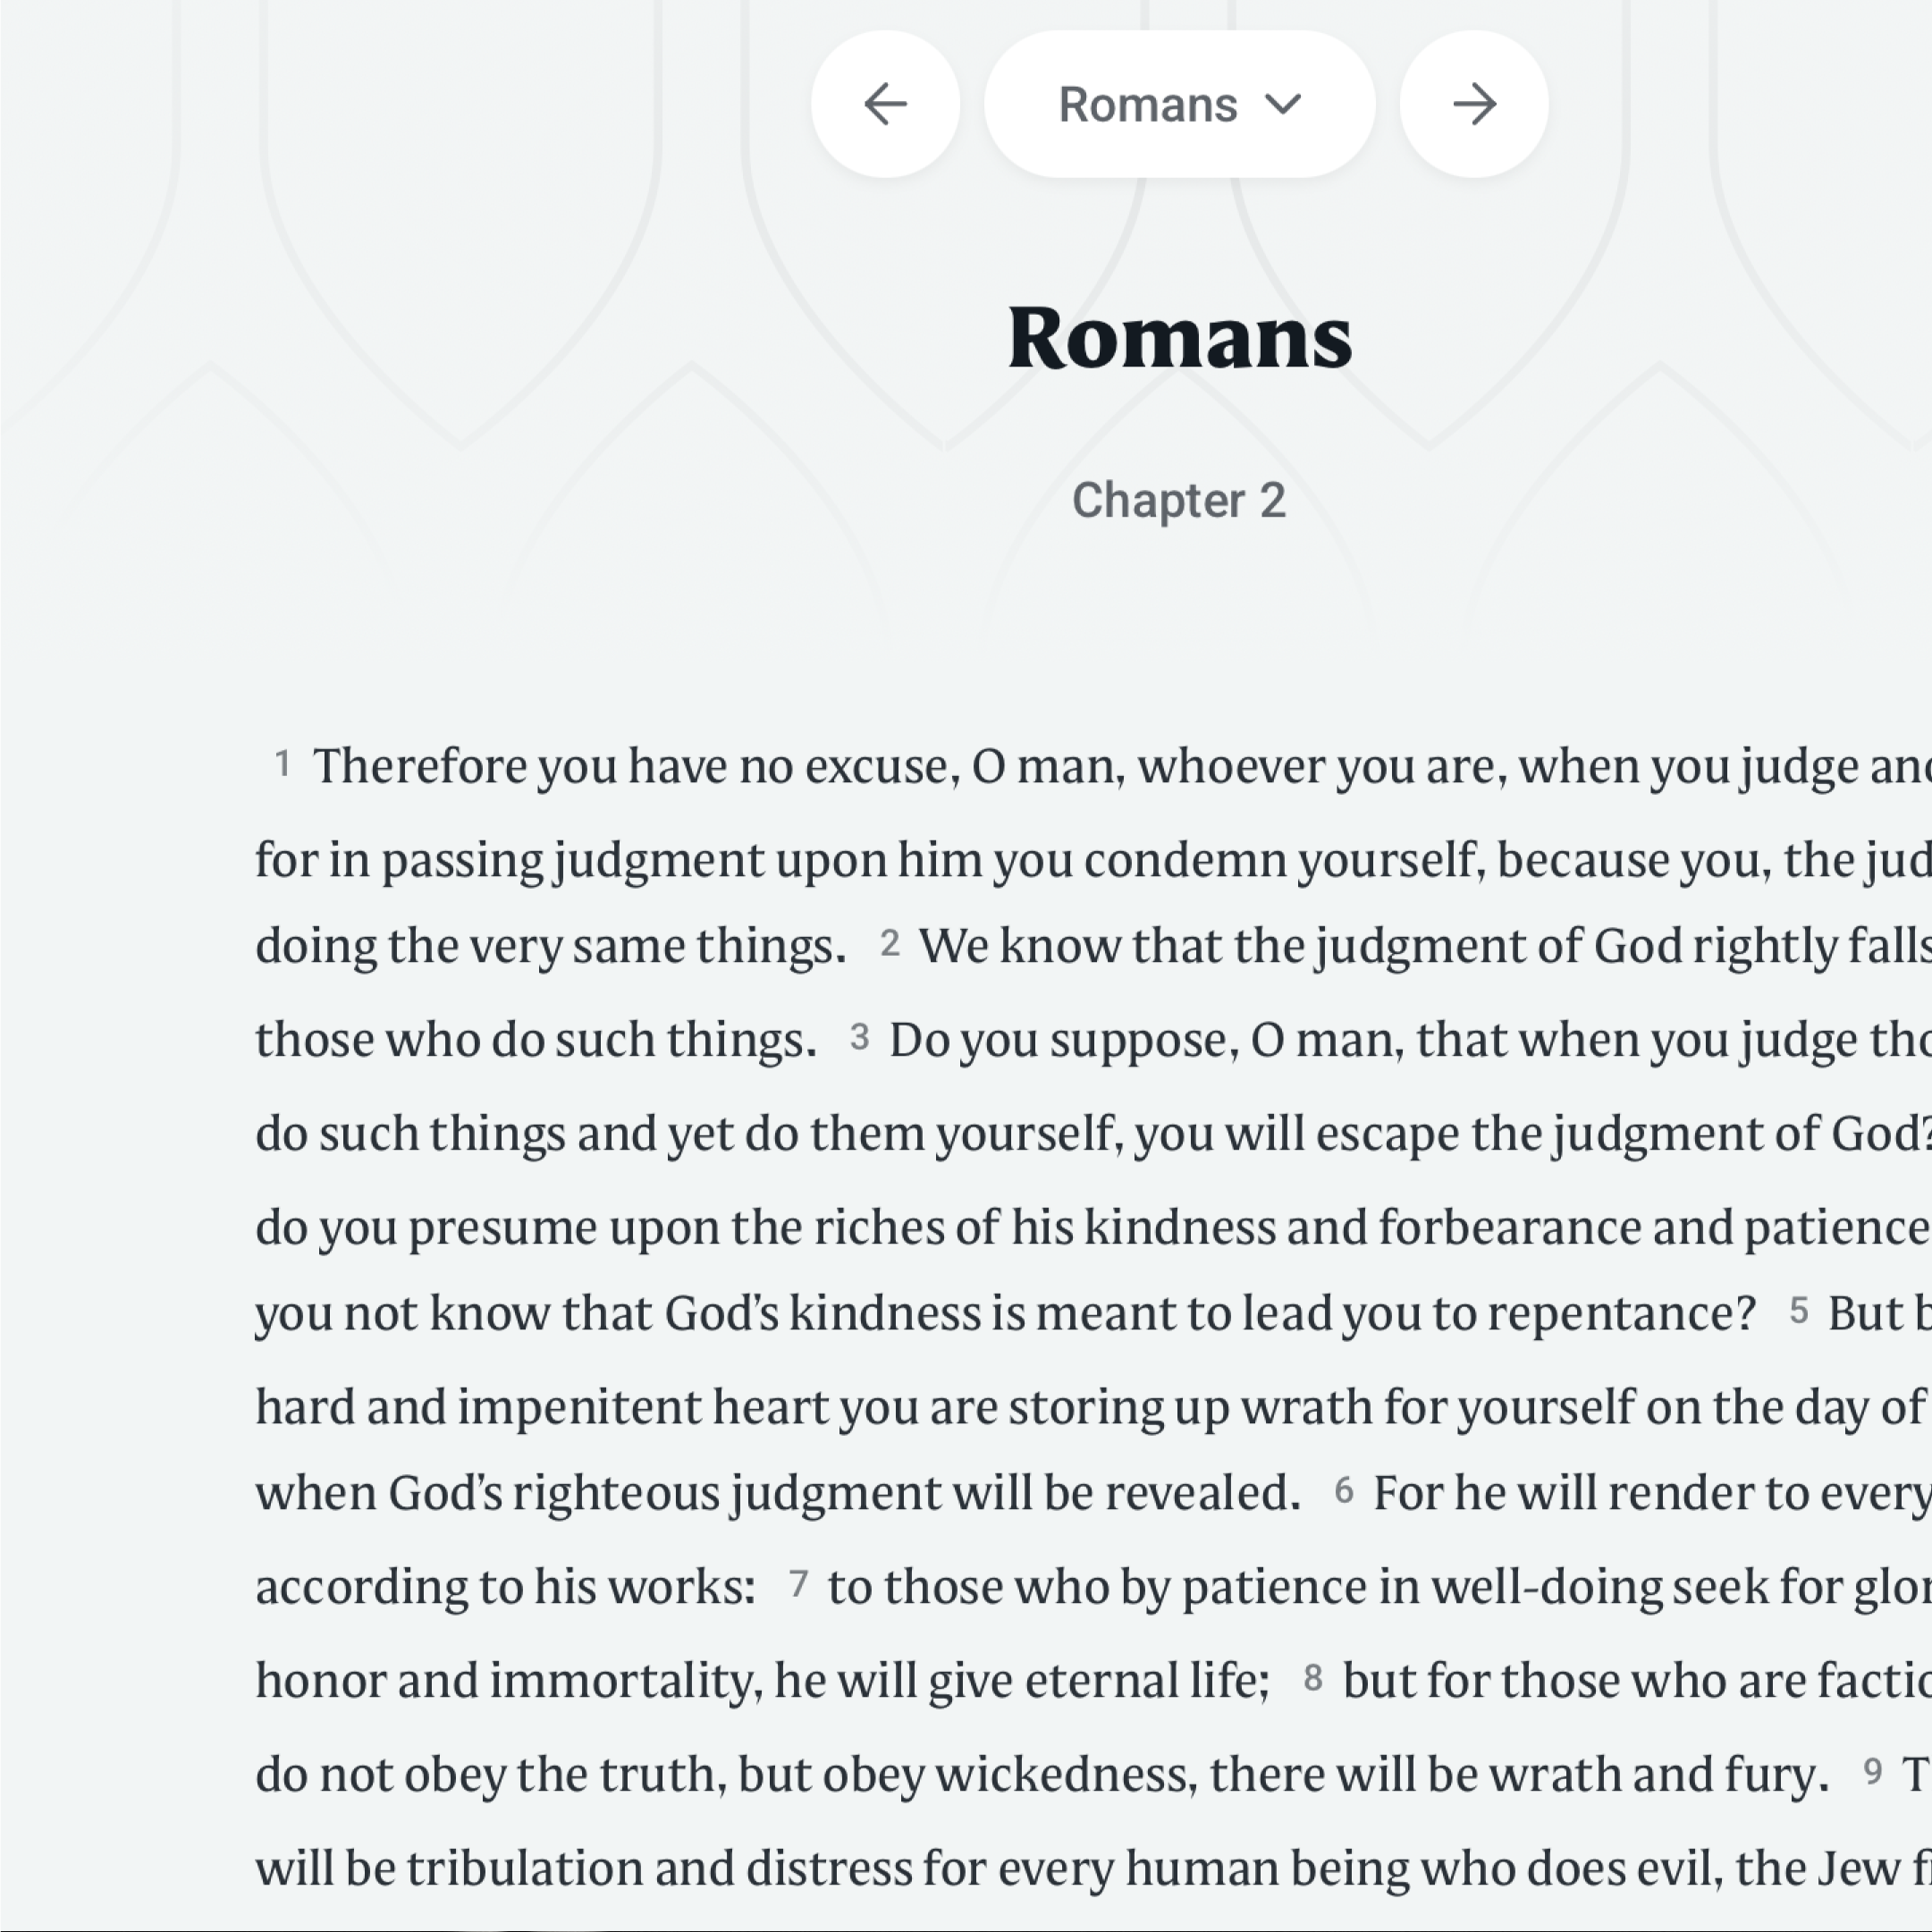1932x1932 pixels.
Task: Select verse number 2 marker
Action: [889, 943]
